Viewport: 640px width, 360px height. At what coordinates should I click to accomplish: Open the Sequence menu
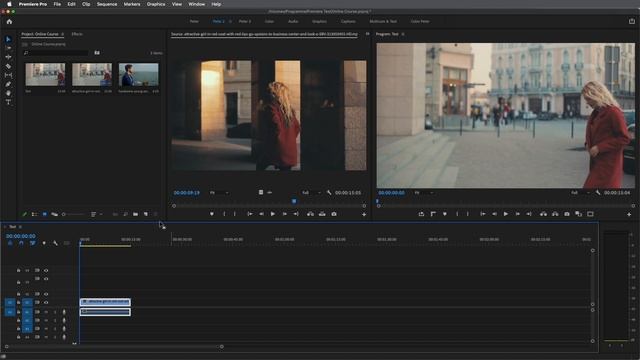coord(107,4)
